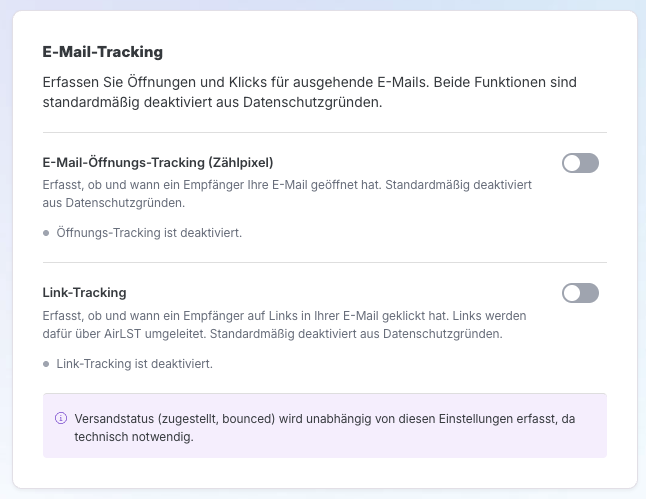Turn on the Link-Tracking switch

[580, 293]
